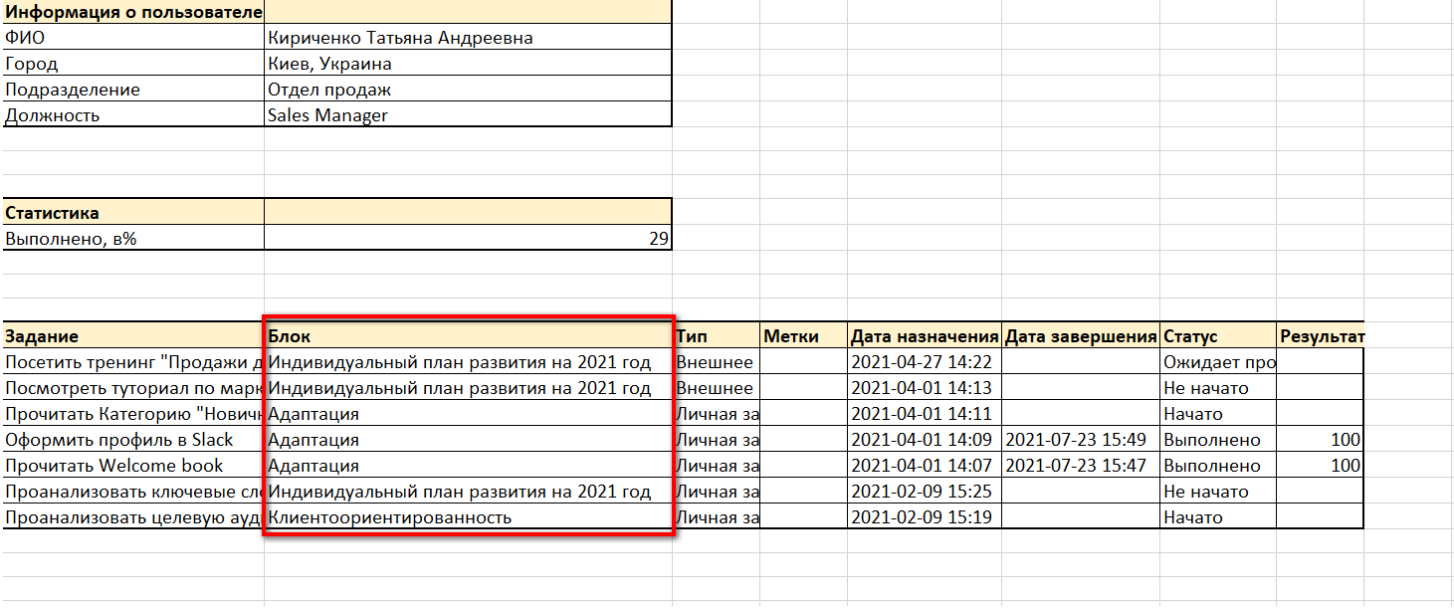Click the 'Должность' label cell
The height and width of the screenshot is (609, 1454).
(x=133, y=114)
